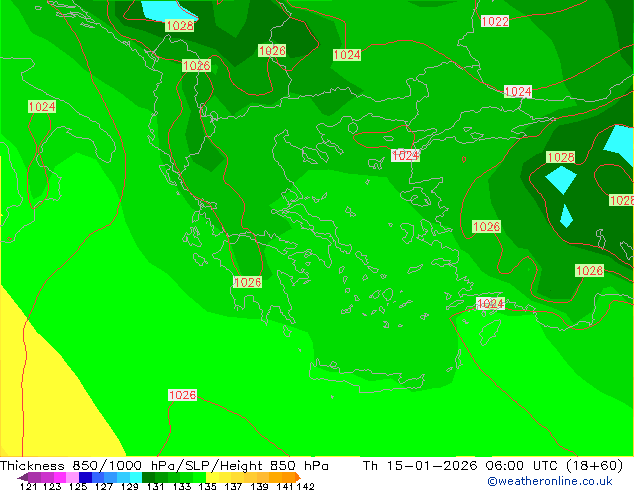
Task: Click the legend value 121
Action: tap(29, 486)
